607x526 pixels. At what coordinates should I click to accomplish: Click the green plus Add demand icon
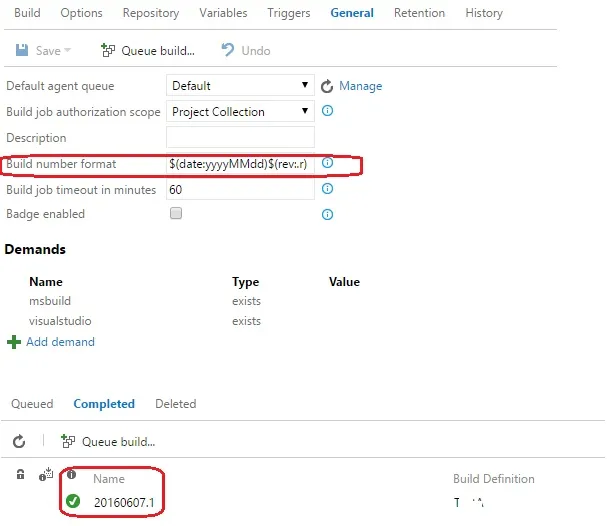14,342
